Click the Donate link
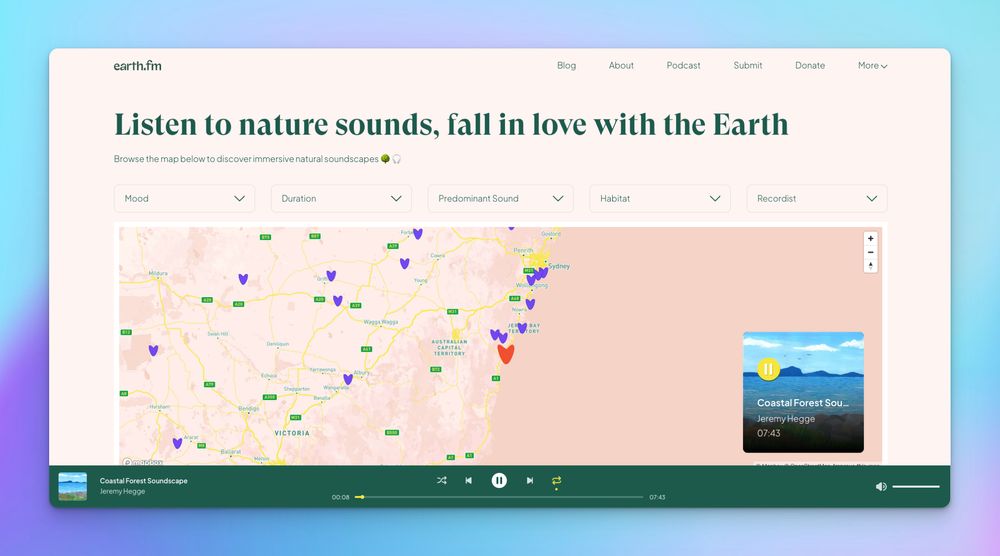Image resolution: width=1000 pixels, height=556 pixels. coord(810,66)
